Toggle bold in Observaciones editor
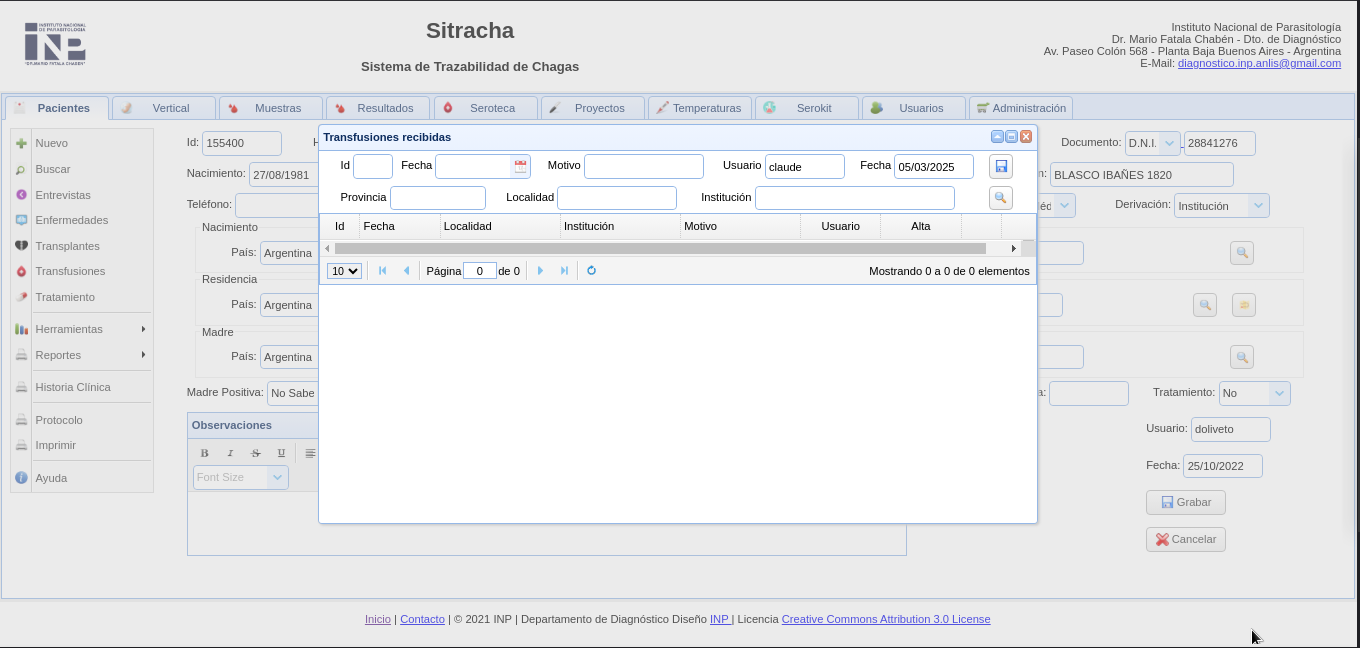 point(205,453)
